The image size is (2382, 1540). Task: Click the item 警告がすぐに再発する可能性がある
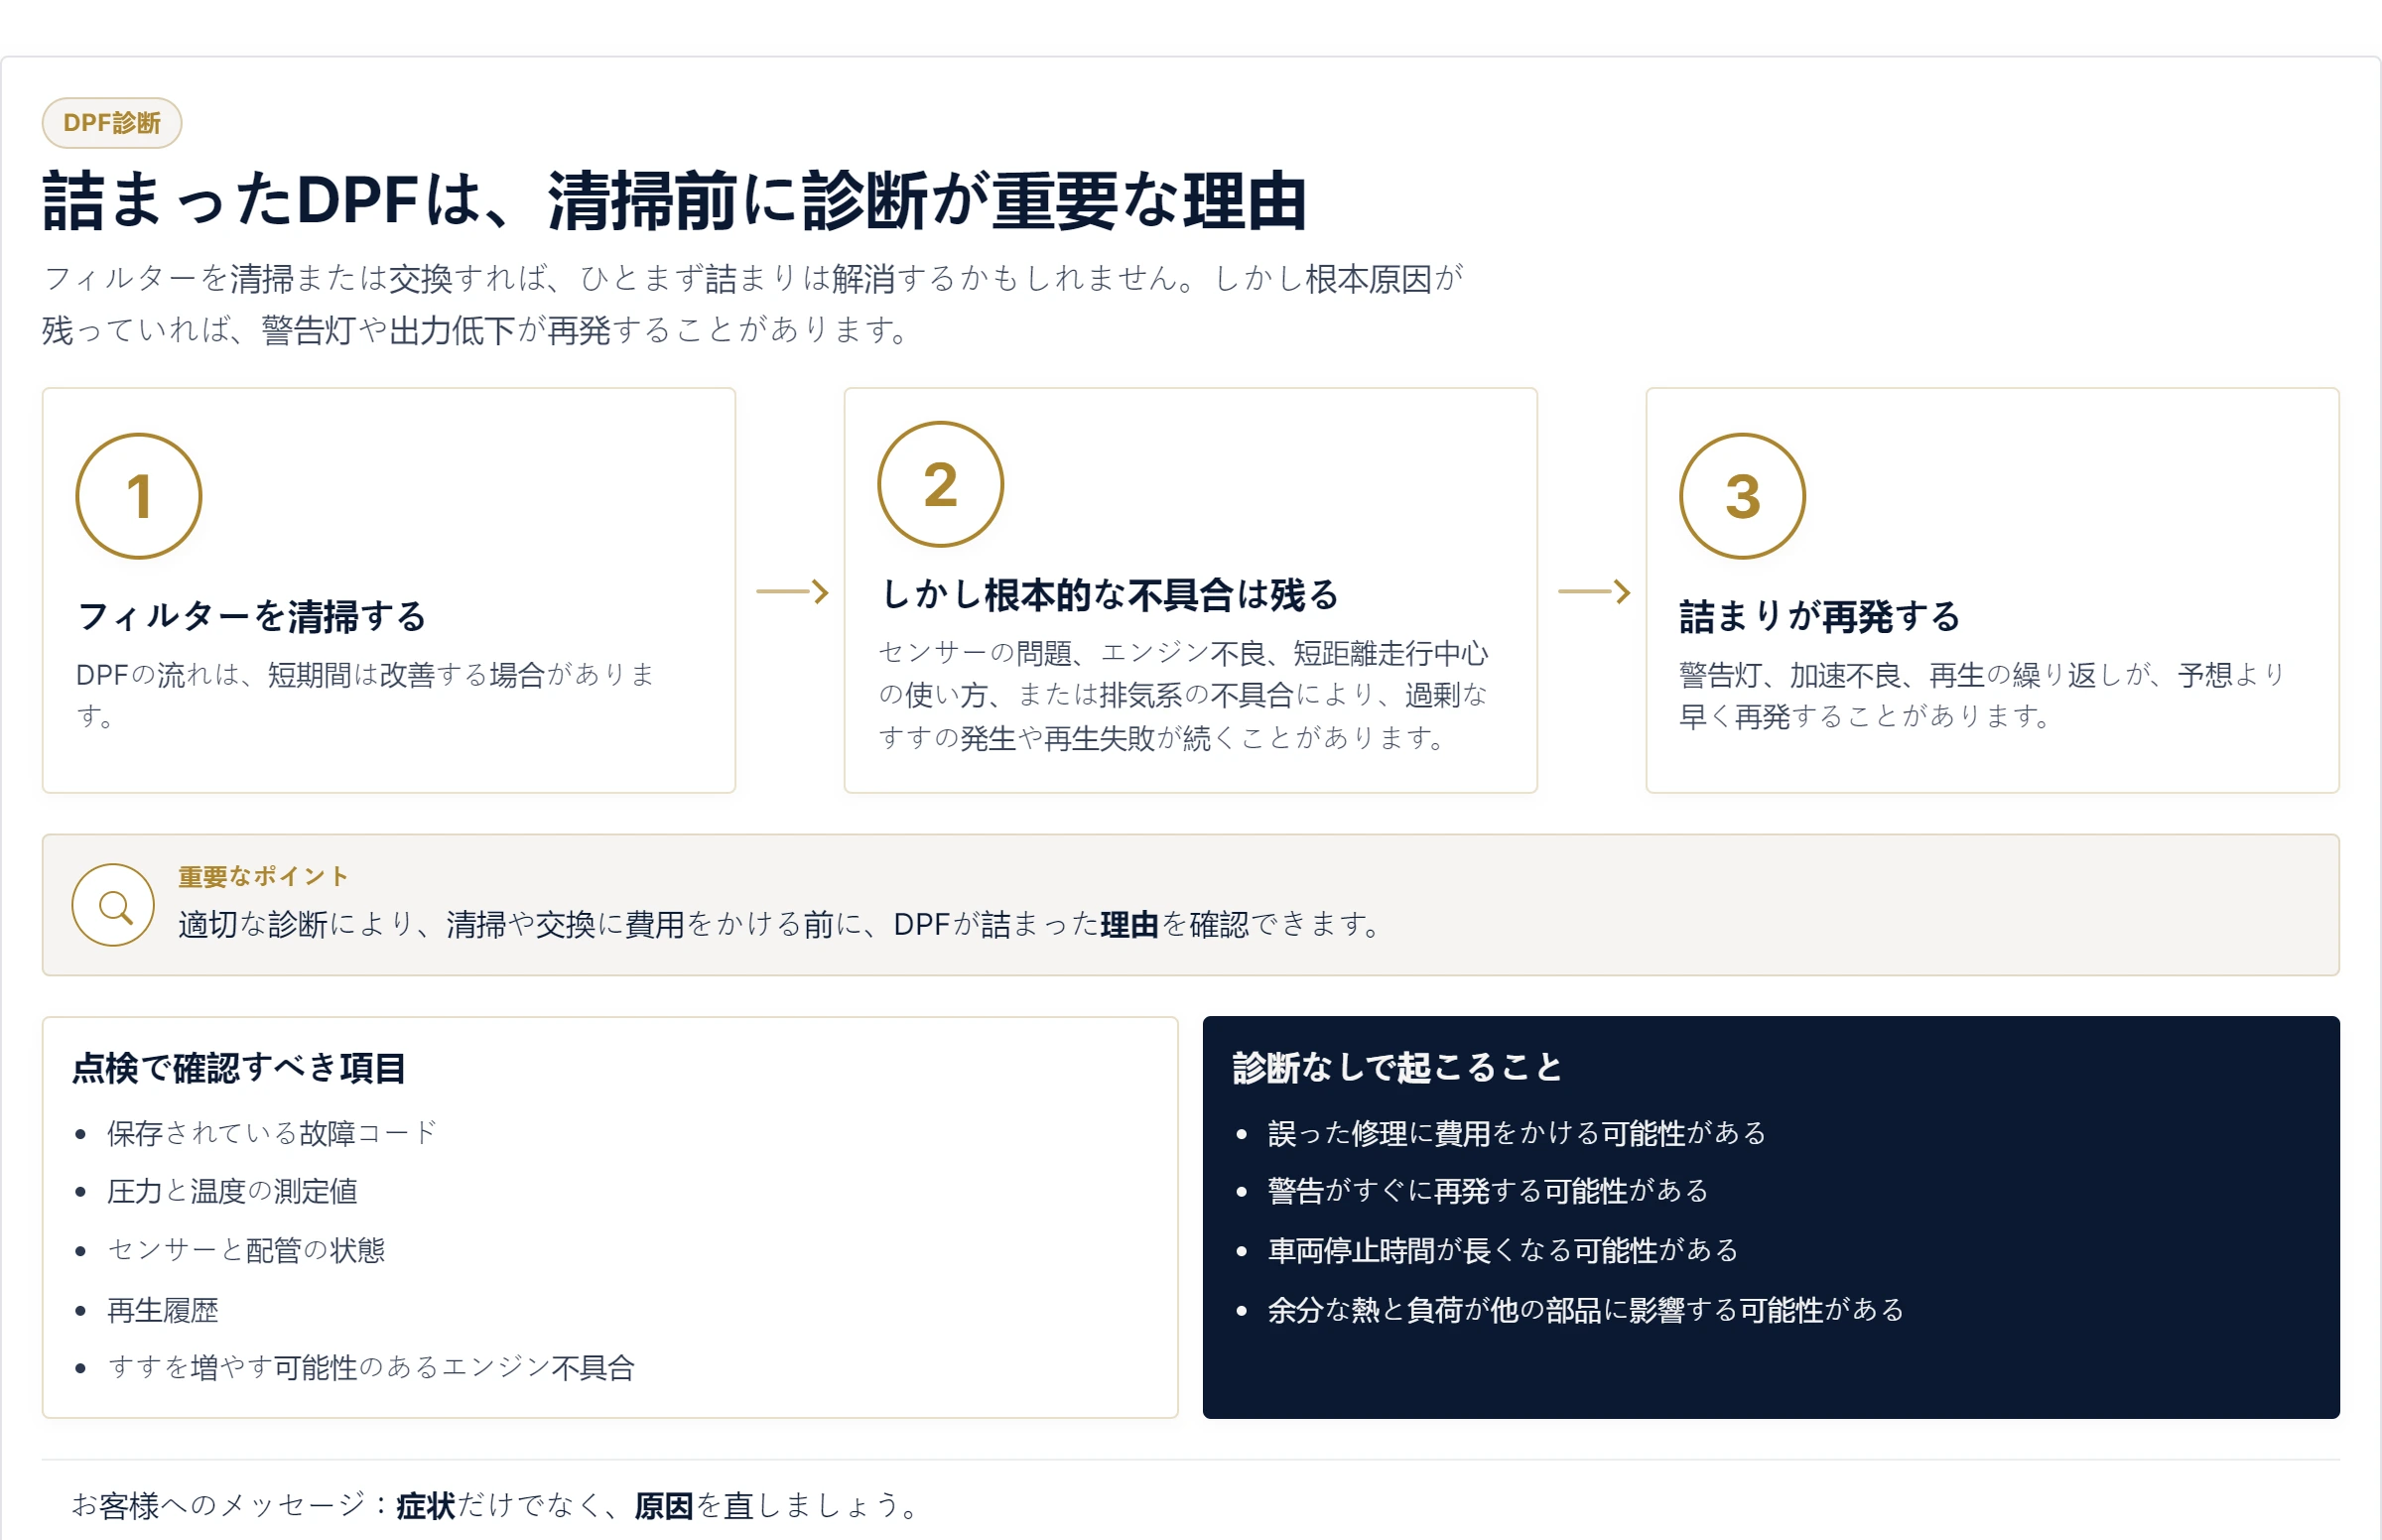coord(1488,1191)
